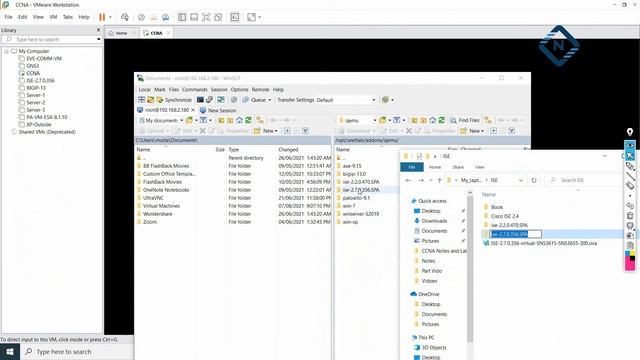Select the Cisco ISE 2.4 folder in Explorer

(x=505, y=216)
